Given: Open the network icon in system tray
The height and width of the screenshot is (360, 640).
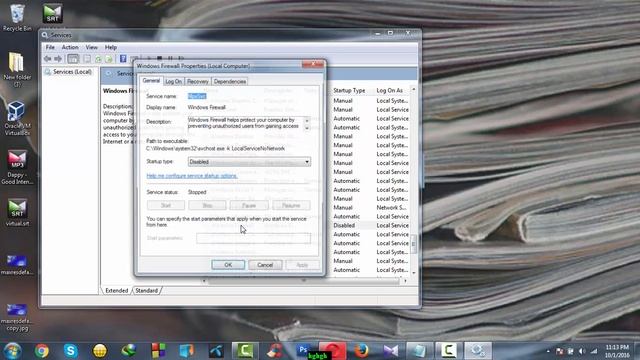Looking at the screenshot, I should click(x=594, y=351).
